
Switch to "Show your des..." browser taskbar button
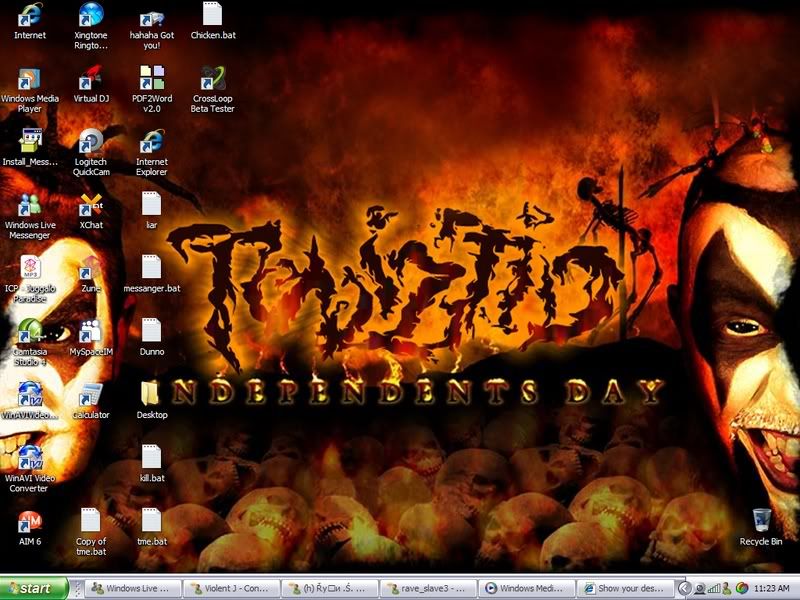click(626, 588)
